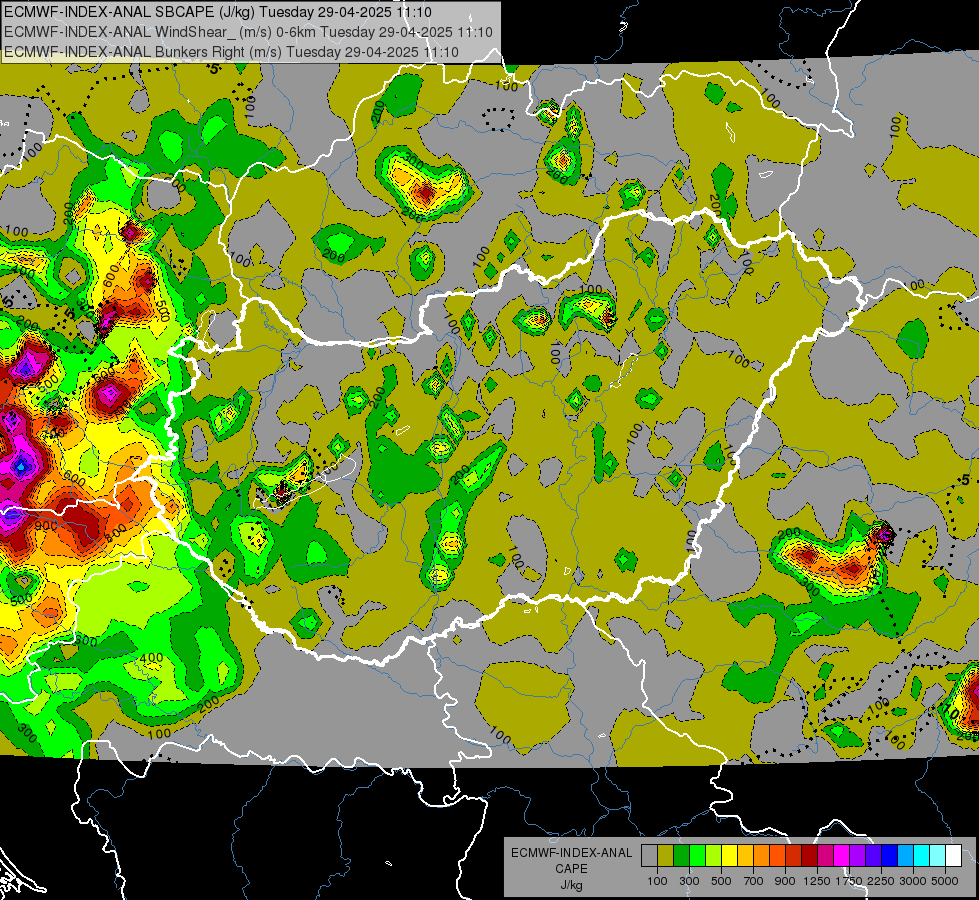Select the legend value 2250
Image resolution: width=979 pixels, height=900 pixels.
[881, 881]
